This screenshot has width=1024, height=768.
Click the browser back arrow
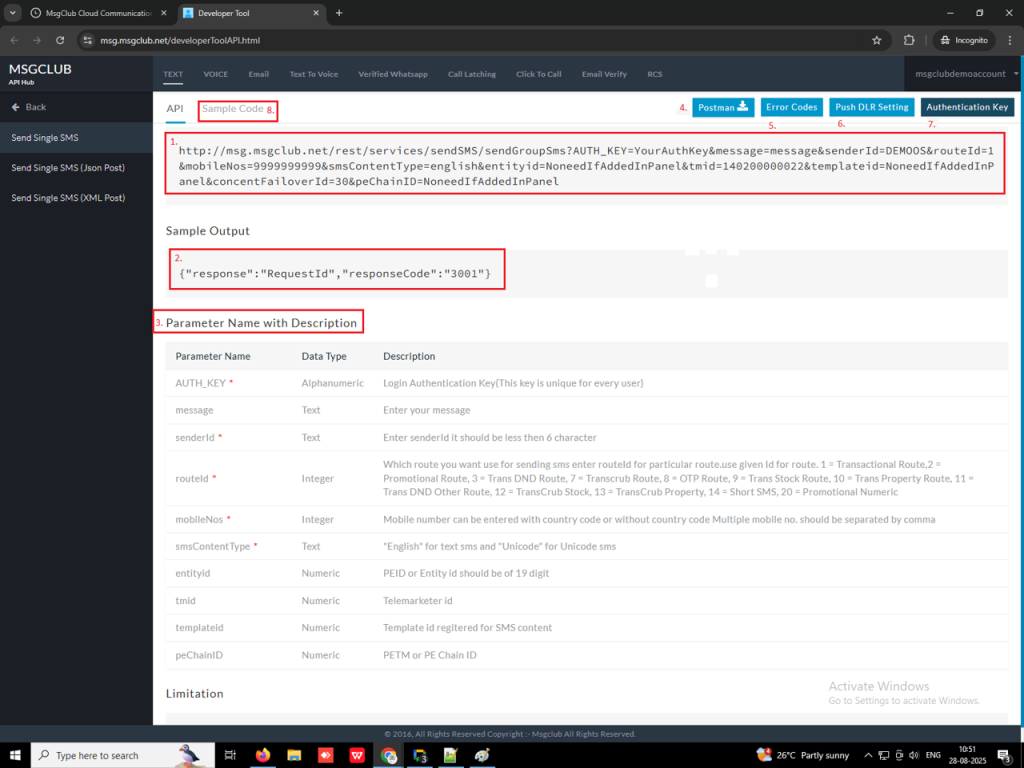[x=14, y=40]
